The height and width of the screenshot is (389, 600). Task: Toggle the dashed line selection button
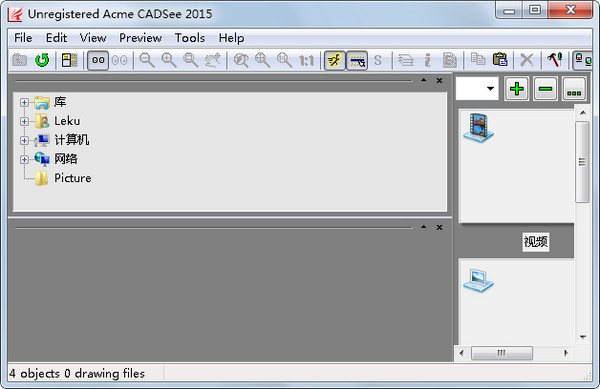[357, 60]
